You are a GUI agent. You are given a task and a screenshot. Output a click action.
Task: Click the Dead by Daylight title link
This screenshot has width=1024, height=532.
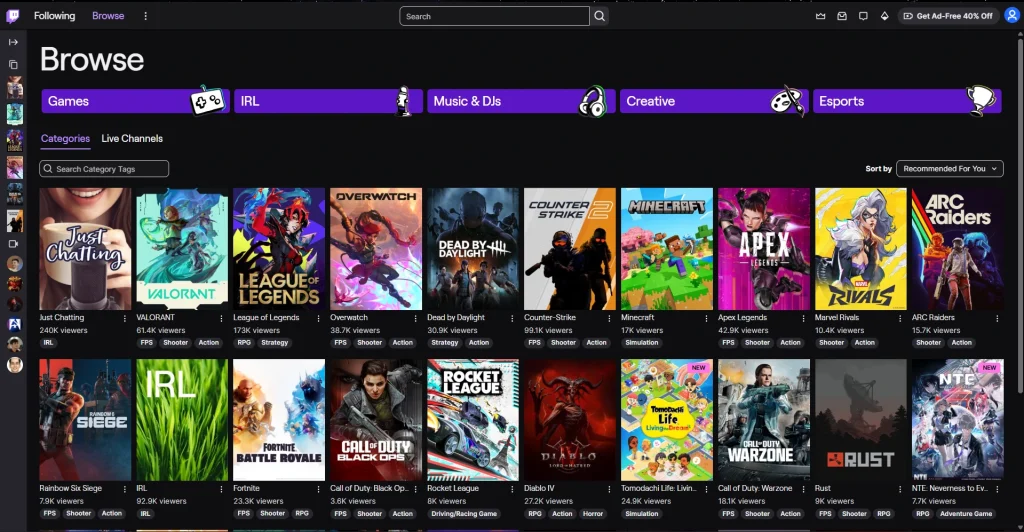456,318
